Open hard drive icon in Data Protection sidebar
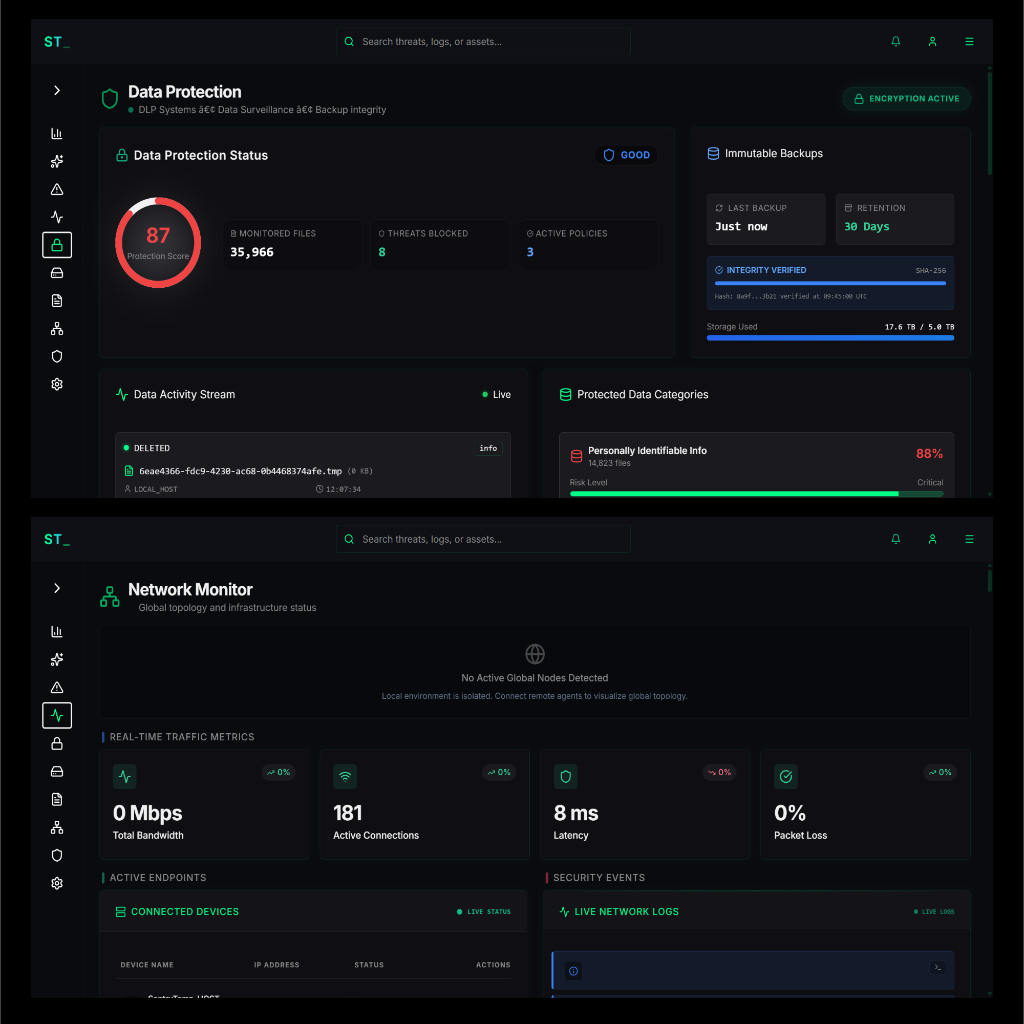This screenshot has height=1024, width=1024. [57, 273]
